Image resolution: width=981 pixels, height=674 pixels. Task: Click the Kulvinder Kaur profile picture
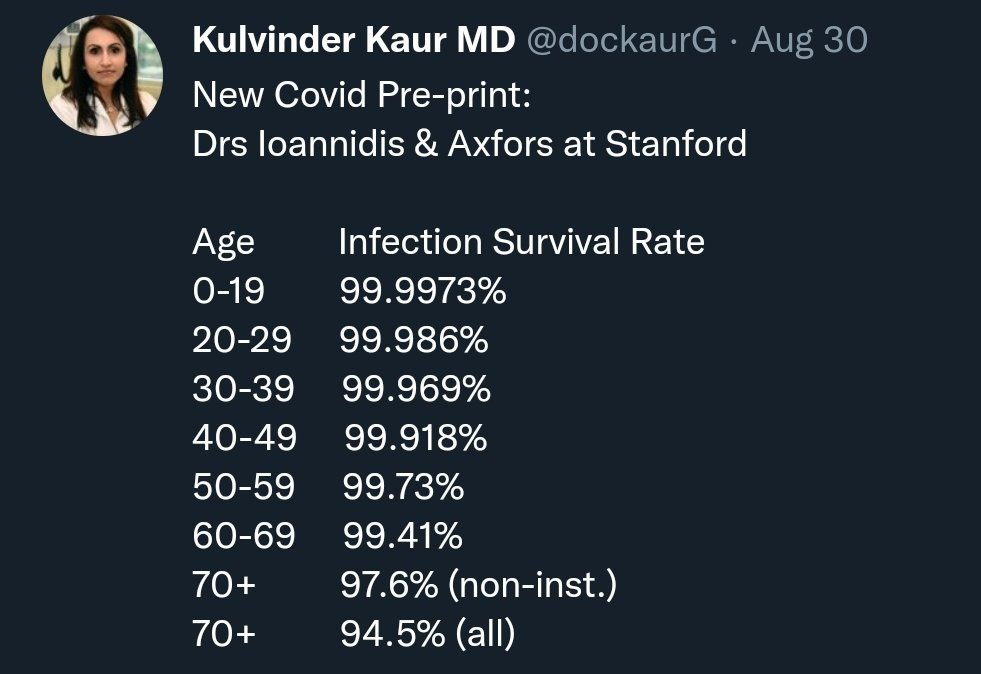pyautogui.click(x=101, y=75)
